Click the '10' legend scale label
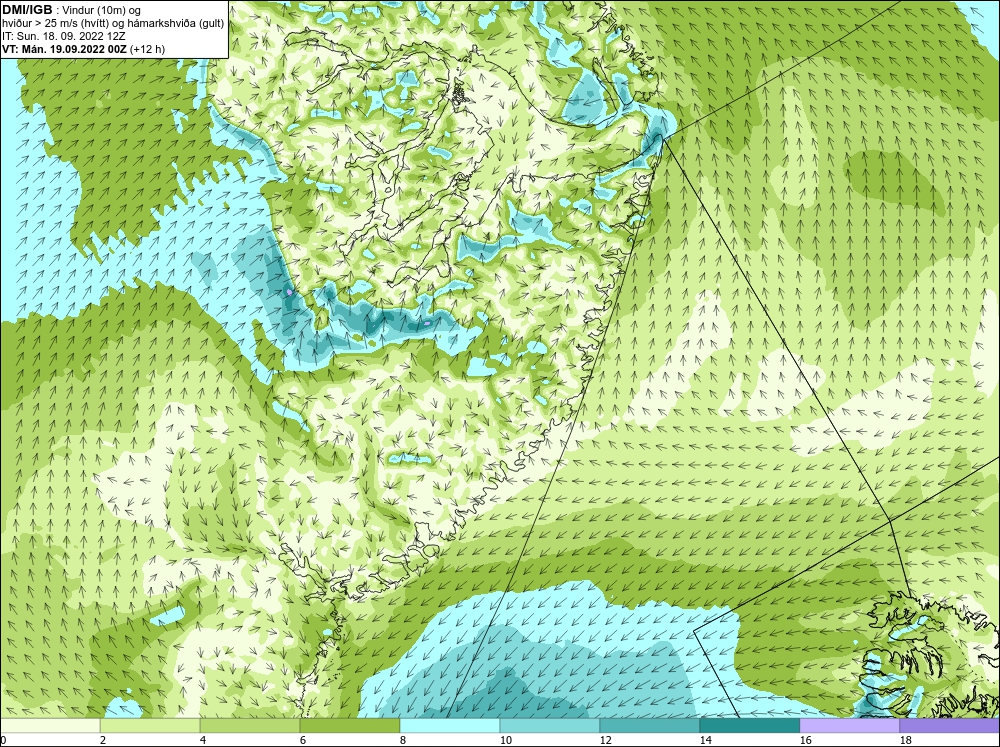Image resolution: width=1000 pixels, height=747 pixels. tap(506, 740)
